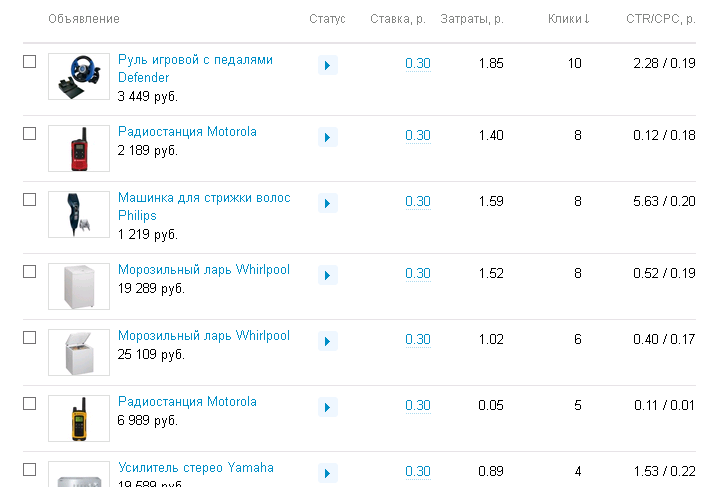711x487 pixels.
Task: Sort table by Клики column header
Action: [x=568, y=19]
